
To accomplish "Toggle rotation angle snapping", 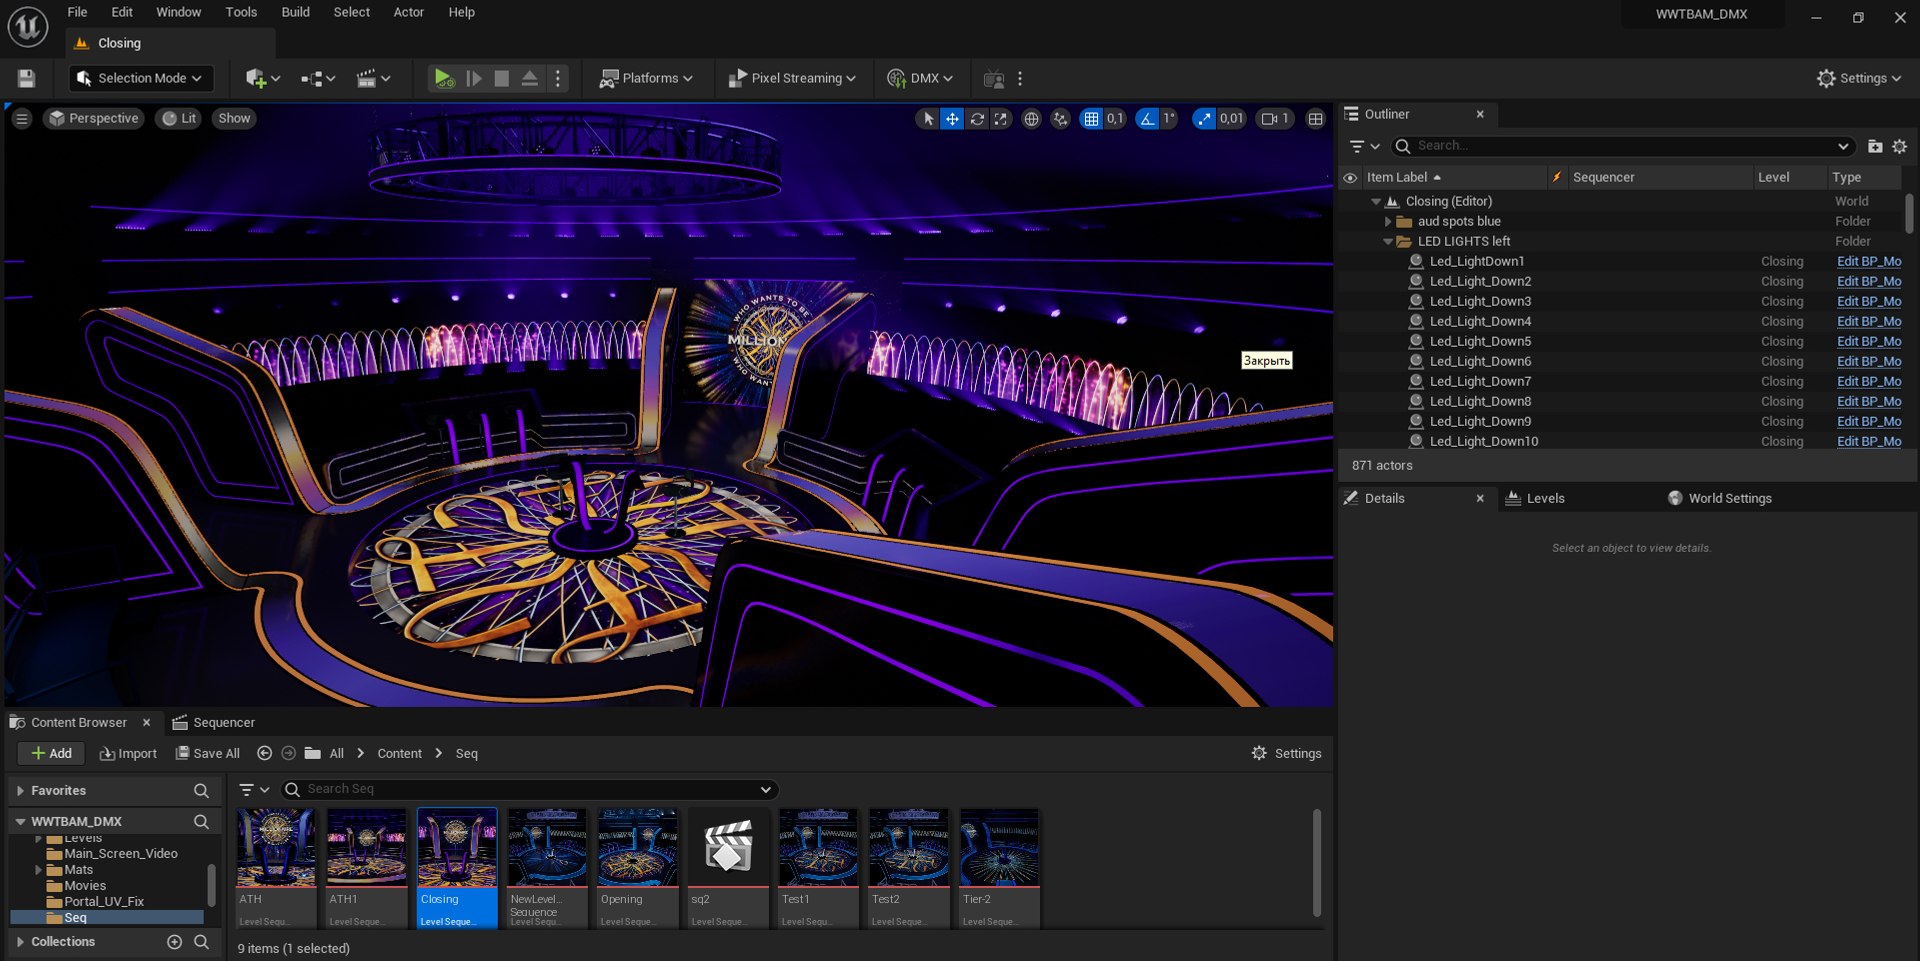I will (x=1147, y=119).
